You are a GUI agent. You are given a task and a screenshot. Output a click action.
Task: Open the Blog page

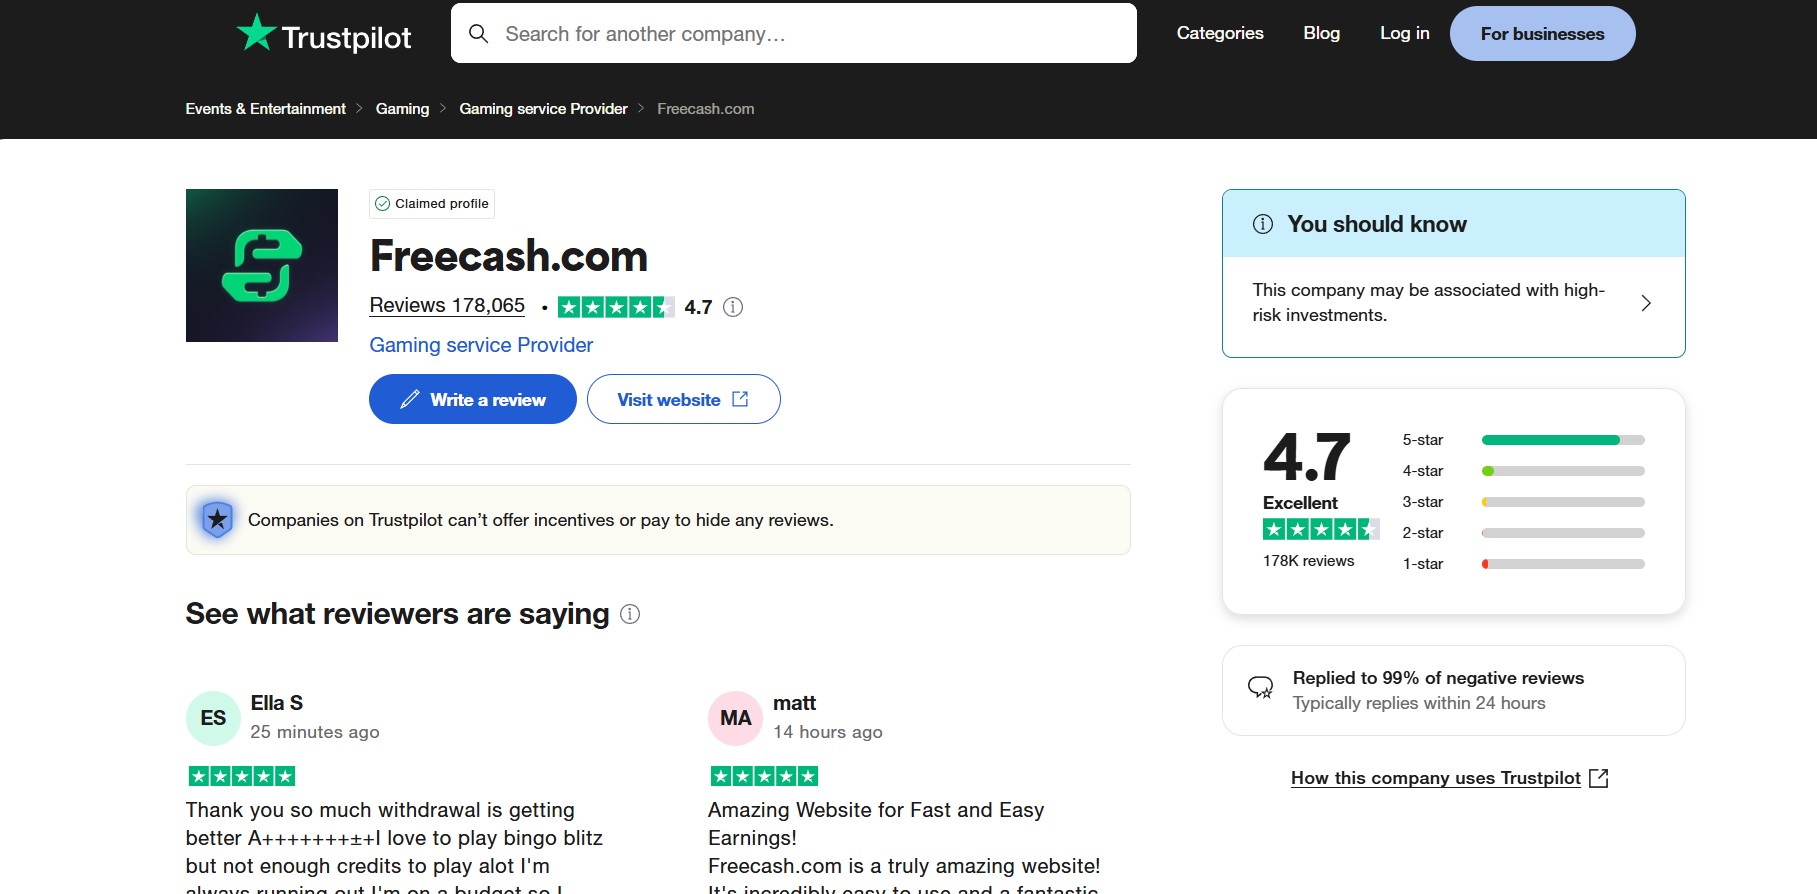[1321, 33]
